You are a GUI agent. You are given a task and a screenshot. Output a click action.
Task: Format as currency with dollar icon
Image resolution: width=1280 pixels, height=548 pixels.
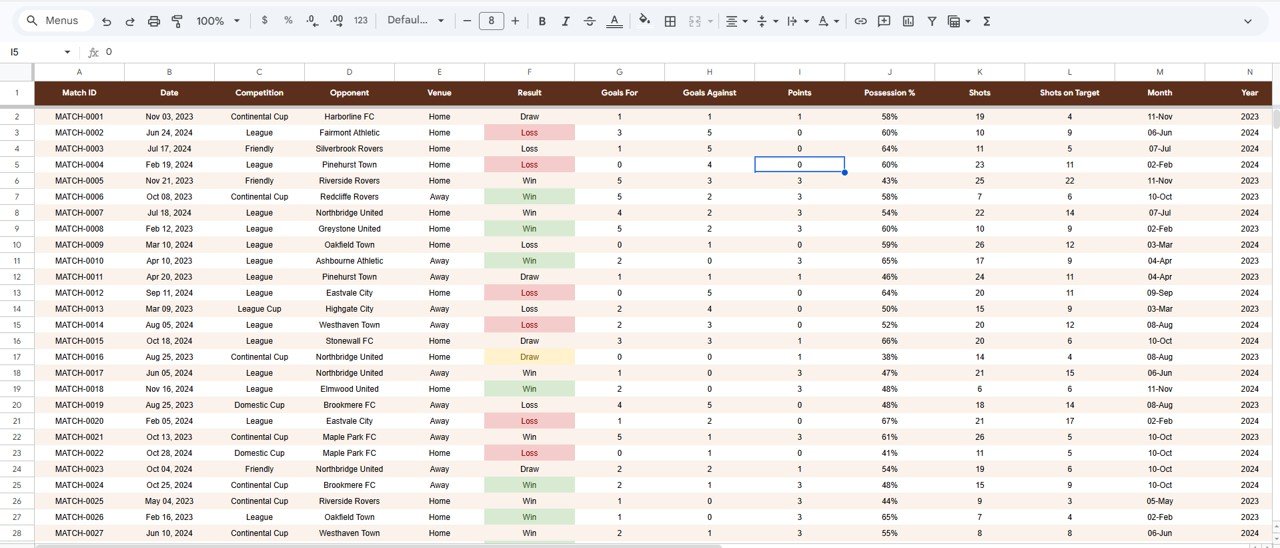tap(264, 21)
